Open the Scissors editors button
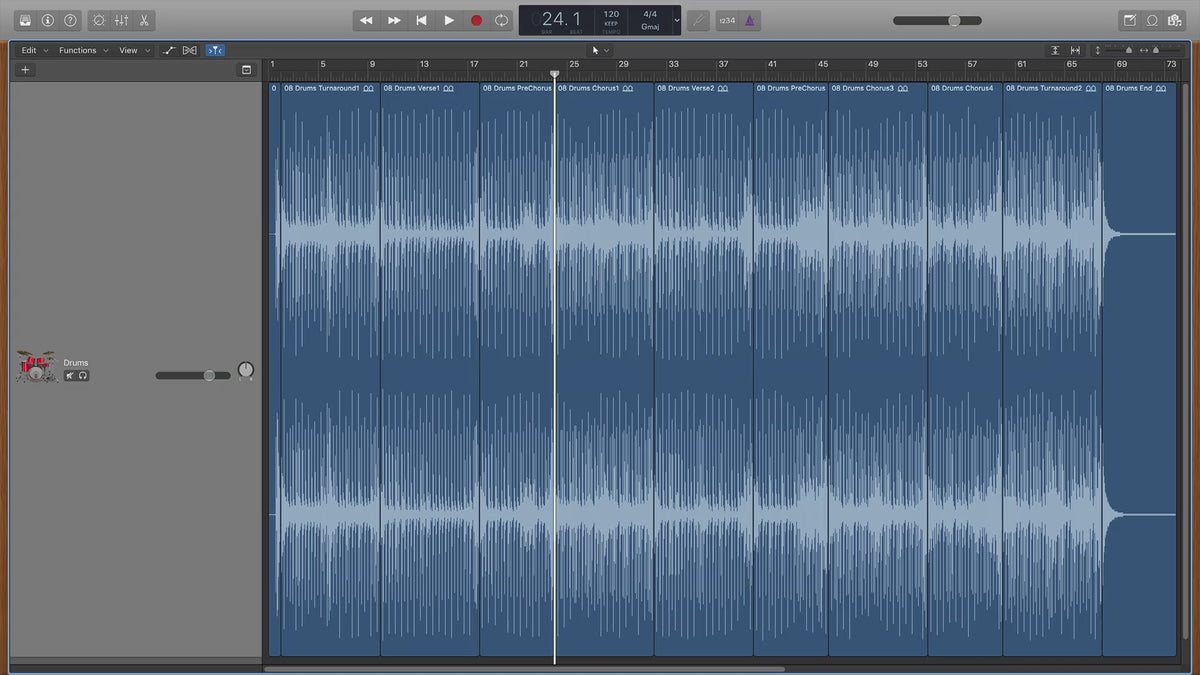 point(144,20)
